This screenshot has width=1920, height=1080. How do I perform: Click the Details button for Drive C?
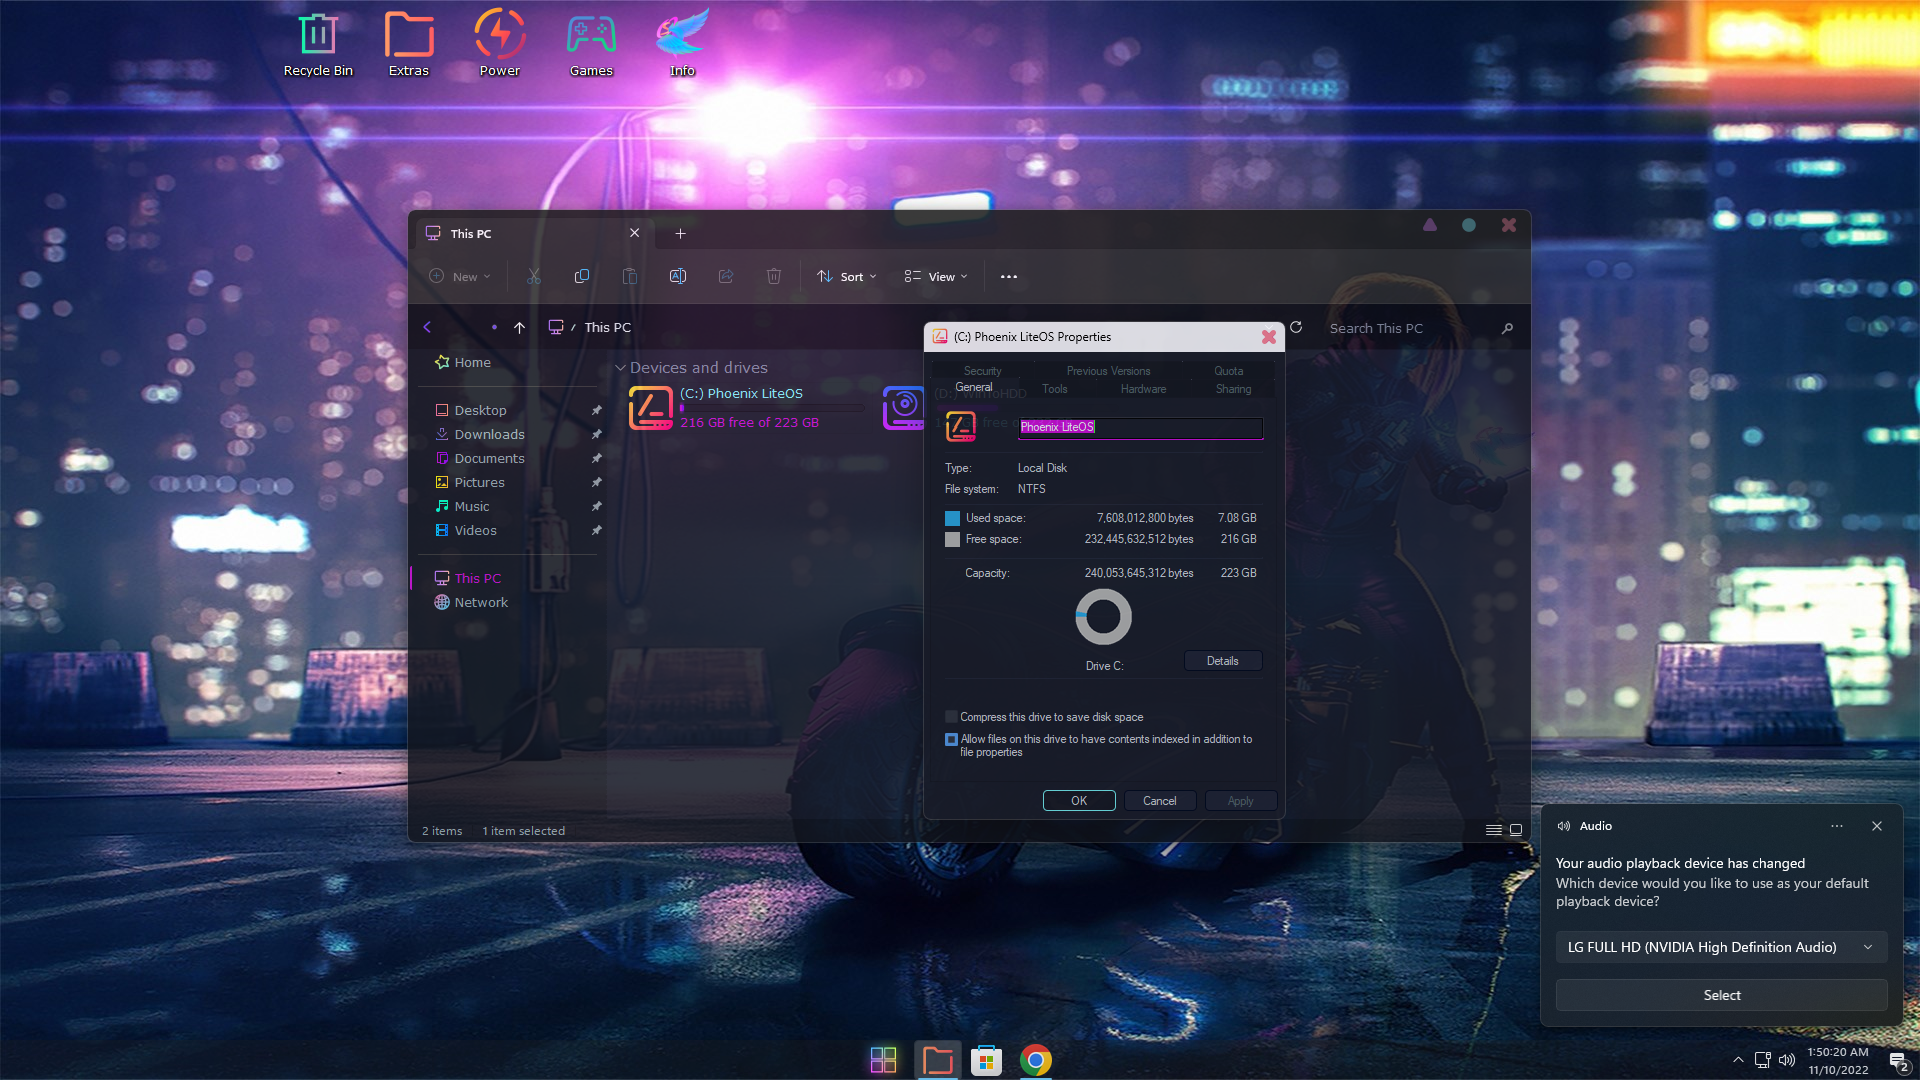pyautogui.click(x=1222, y=661)
